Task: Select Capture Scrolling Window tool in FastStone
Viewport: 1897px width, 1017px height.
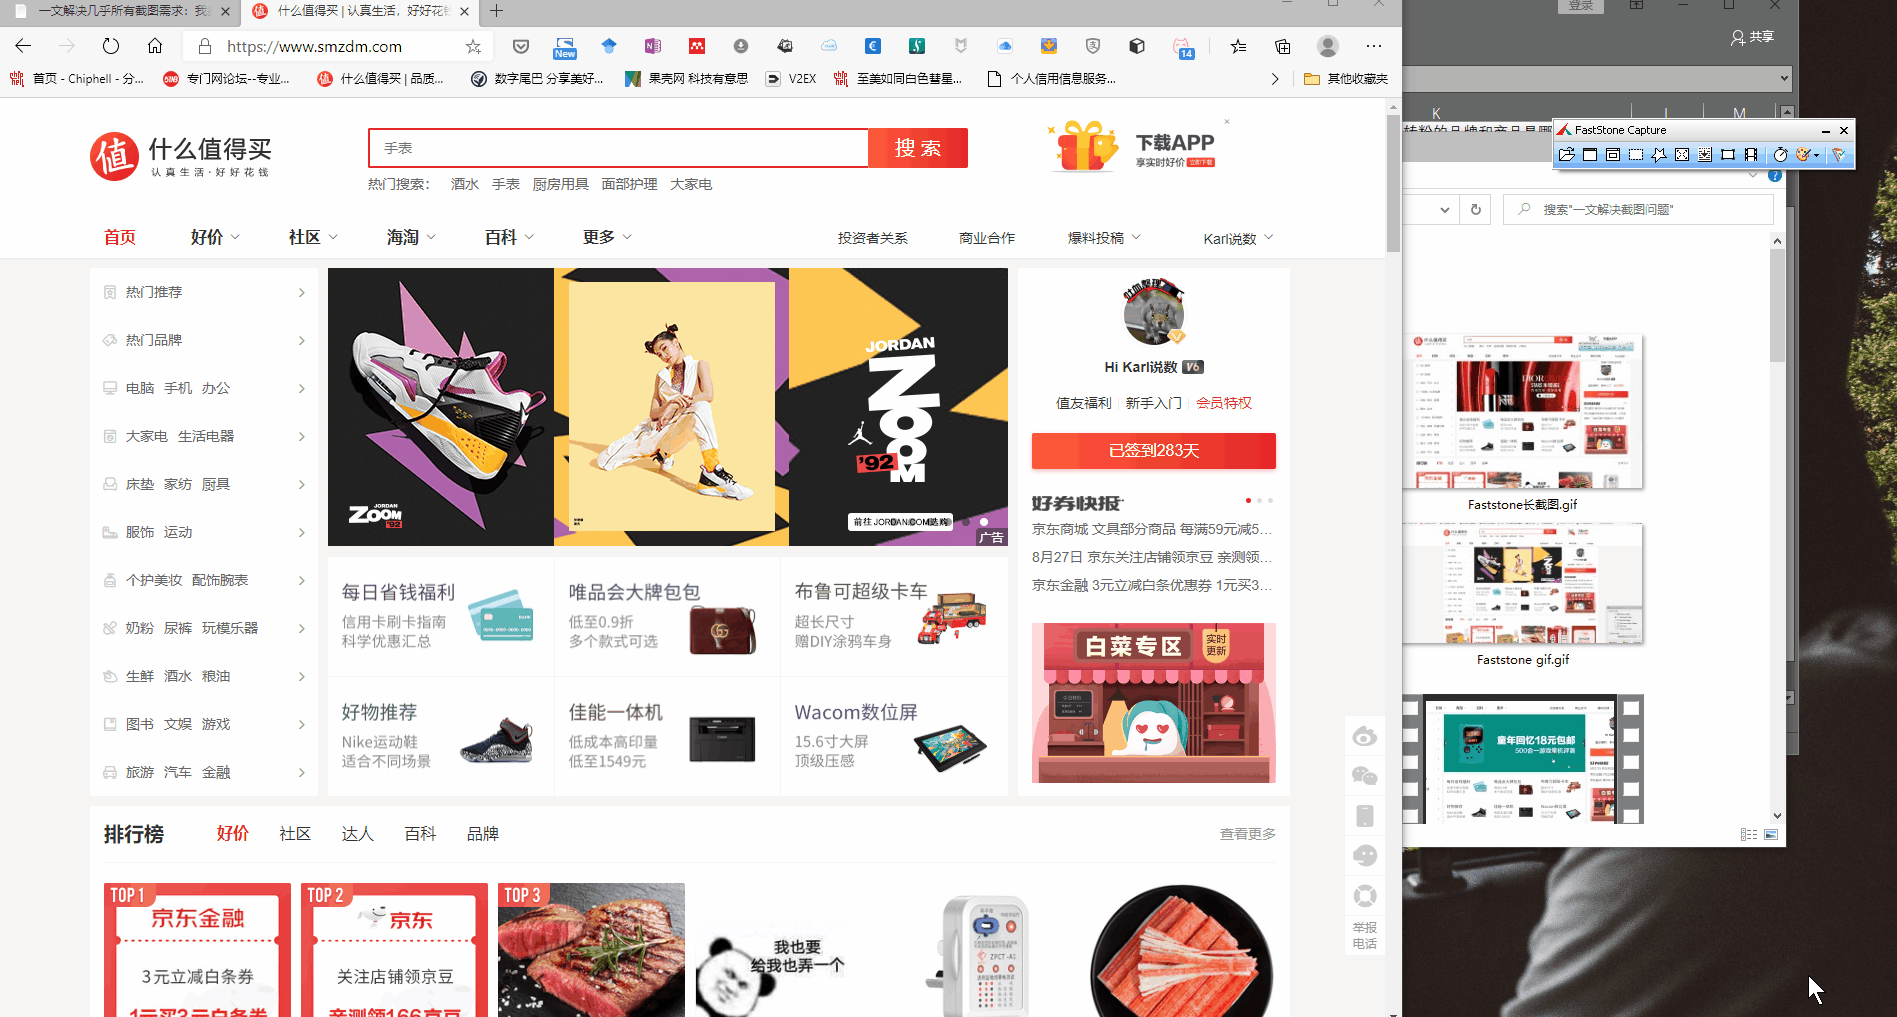Action: [1705, 154]
